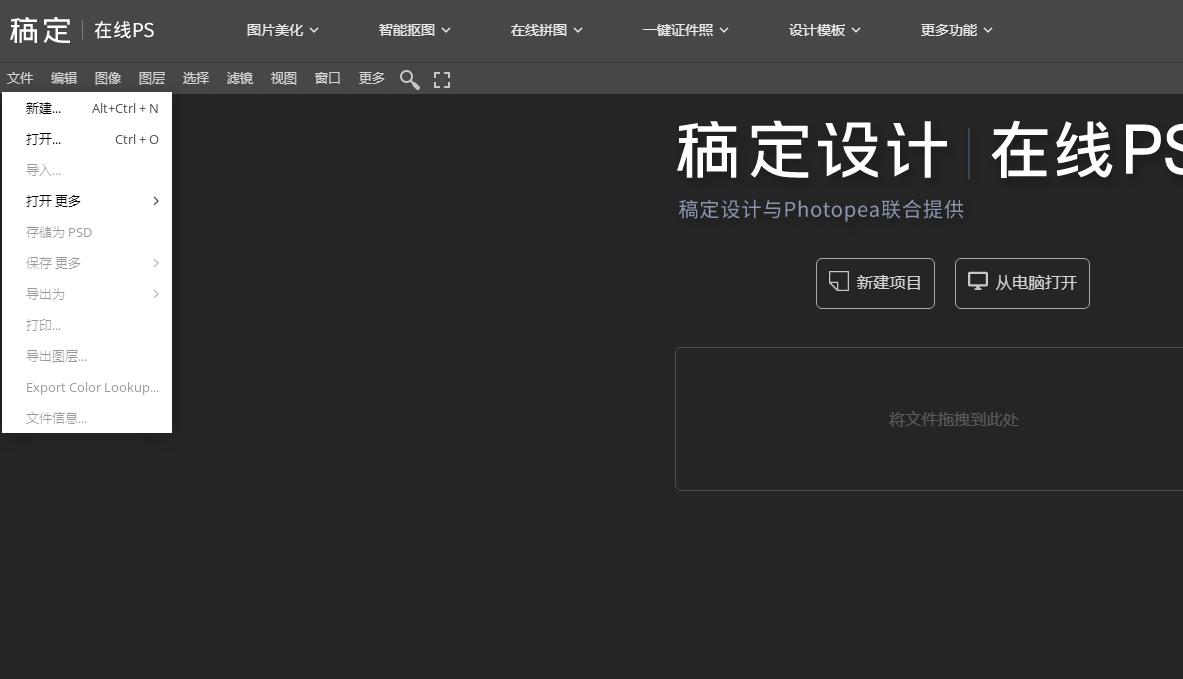
Task: Click the monitor icon beside 从电脑打开
Action: tap(977, 282)
